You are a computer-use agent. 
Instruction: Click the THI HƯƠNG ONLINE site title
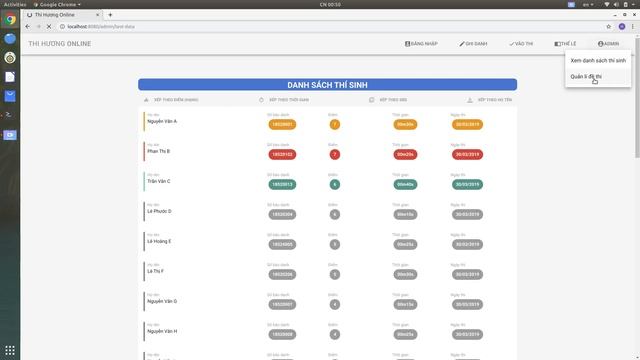tap(60, 44)
